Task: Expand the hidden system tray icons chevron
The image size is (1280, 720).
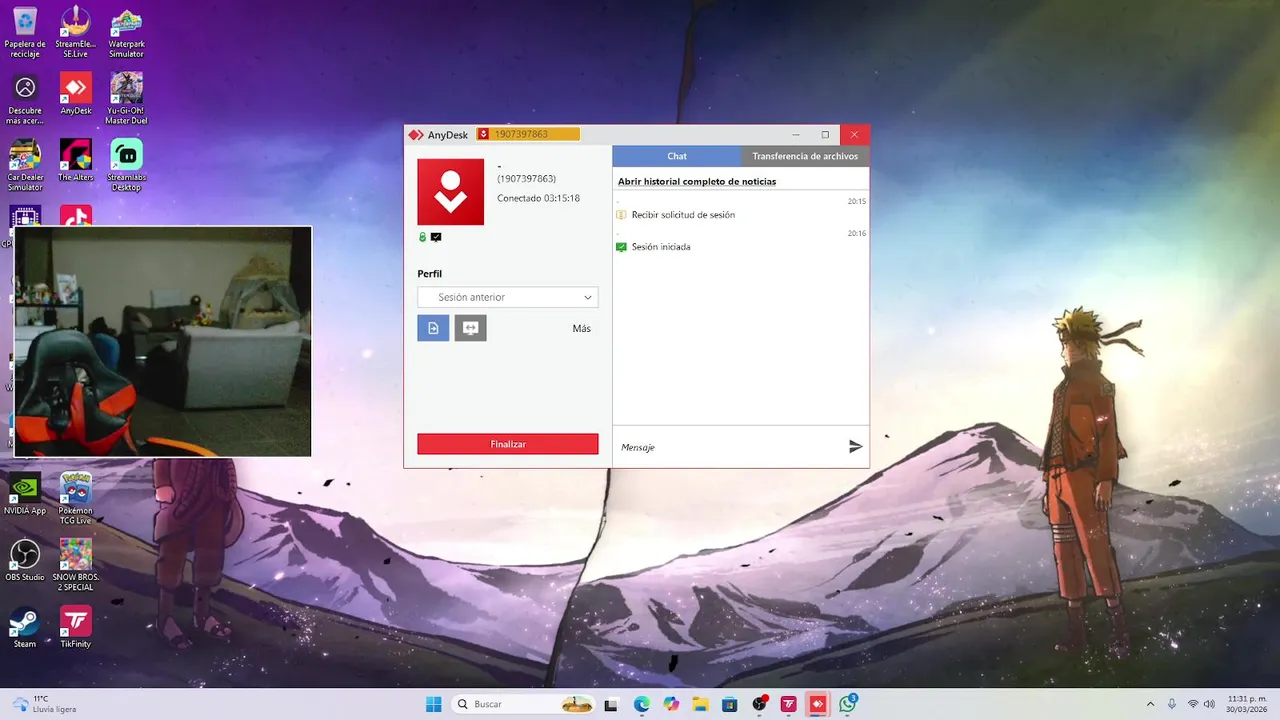Action: click(1150, 704)
